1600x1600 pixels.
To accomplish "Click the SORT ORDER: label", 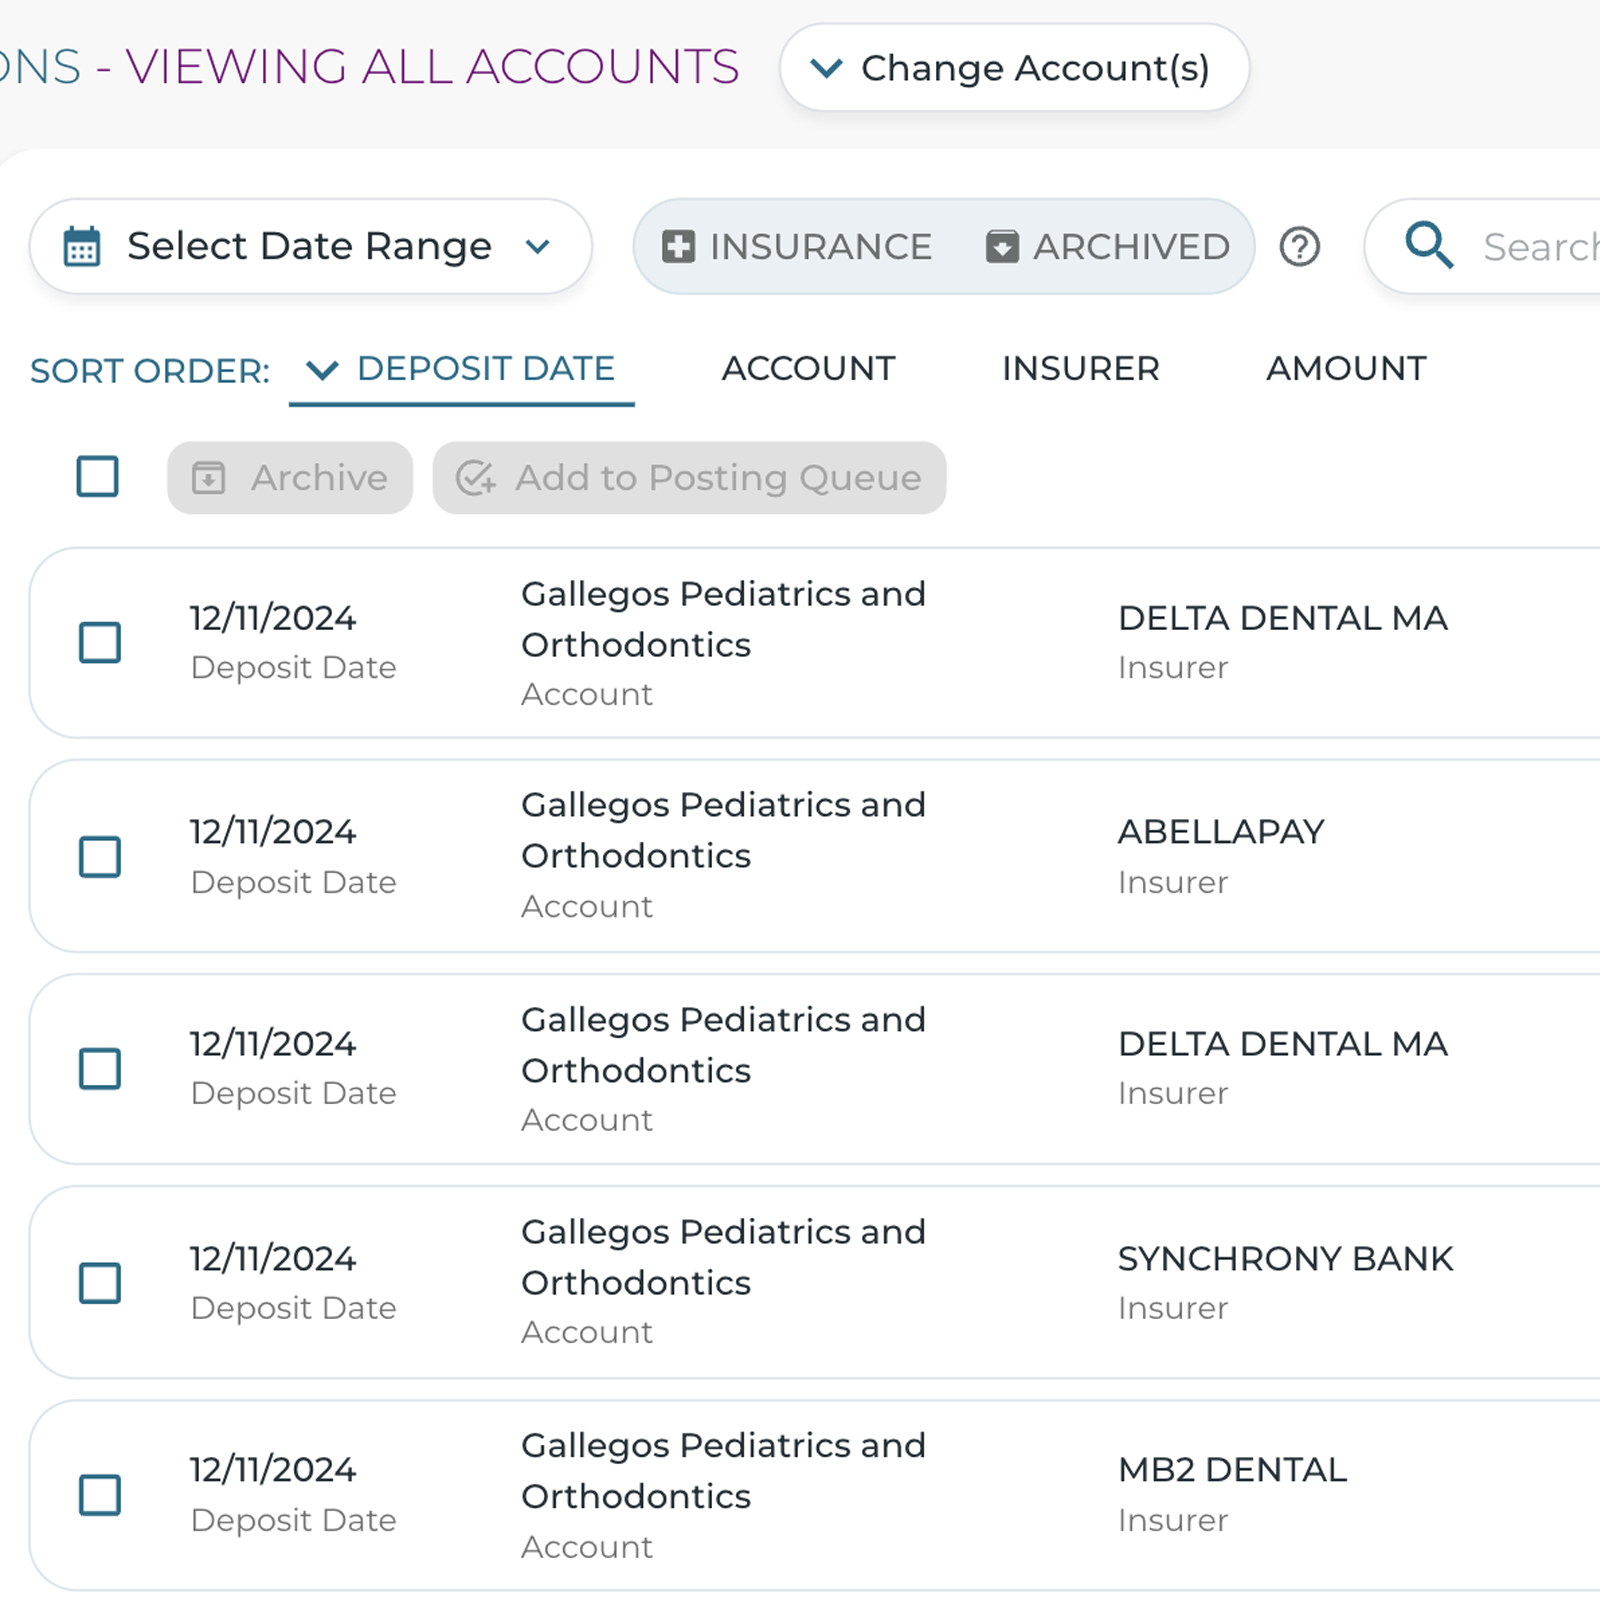I will coord(150,371).
